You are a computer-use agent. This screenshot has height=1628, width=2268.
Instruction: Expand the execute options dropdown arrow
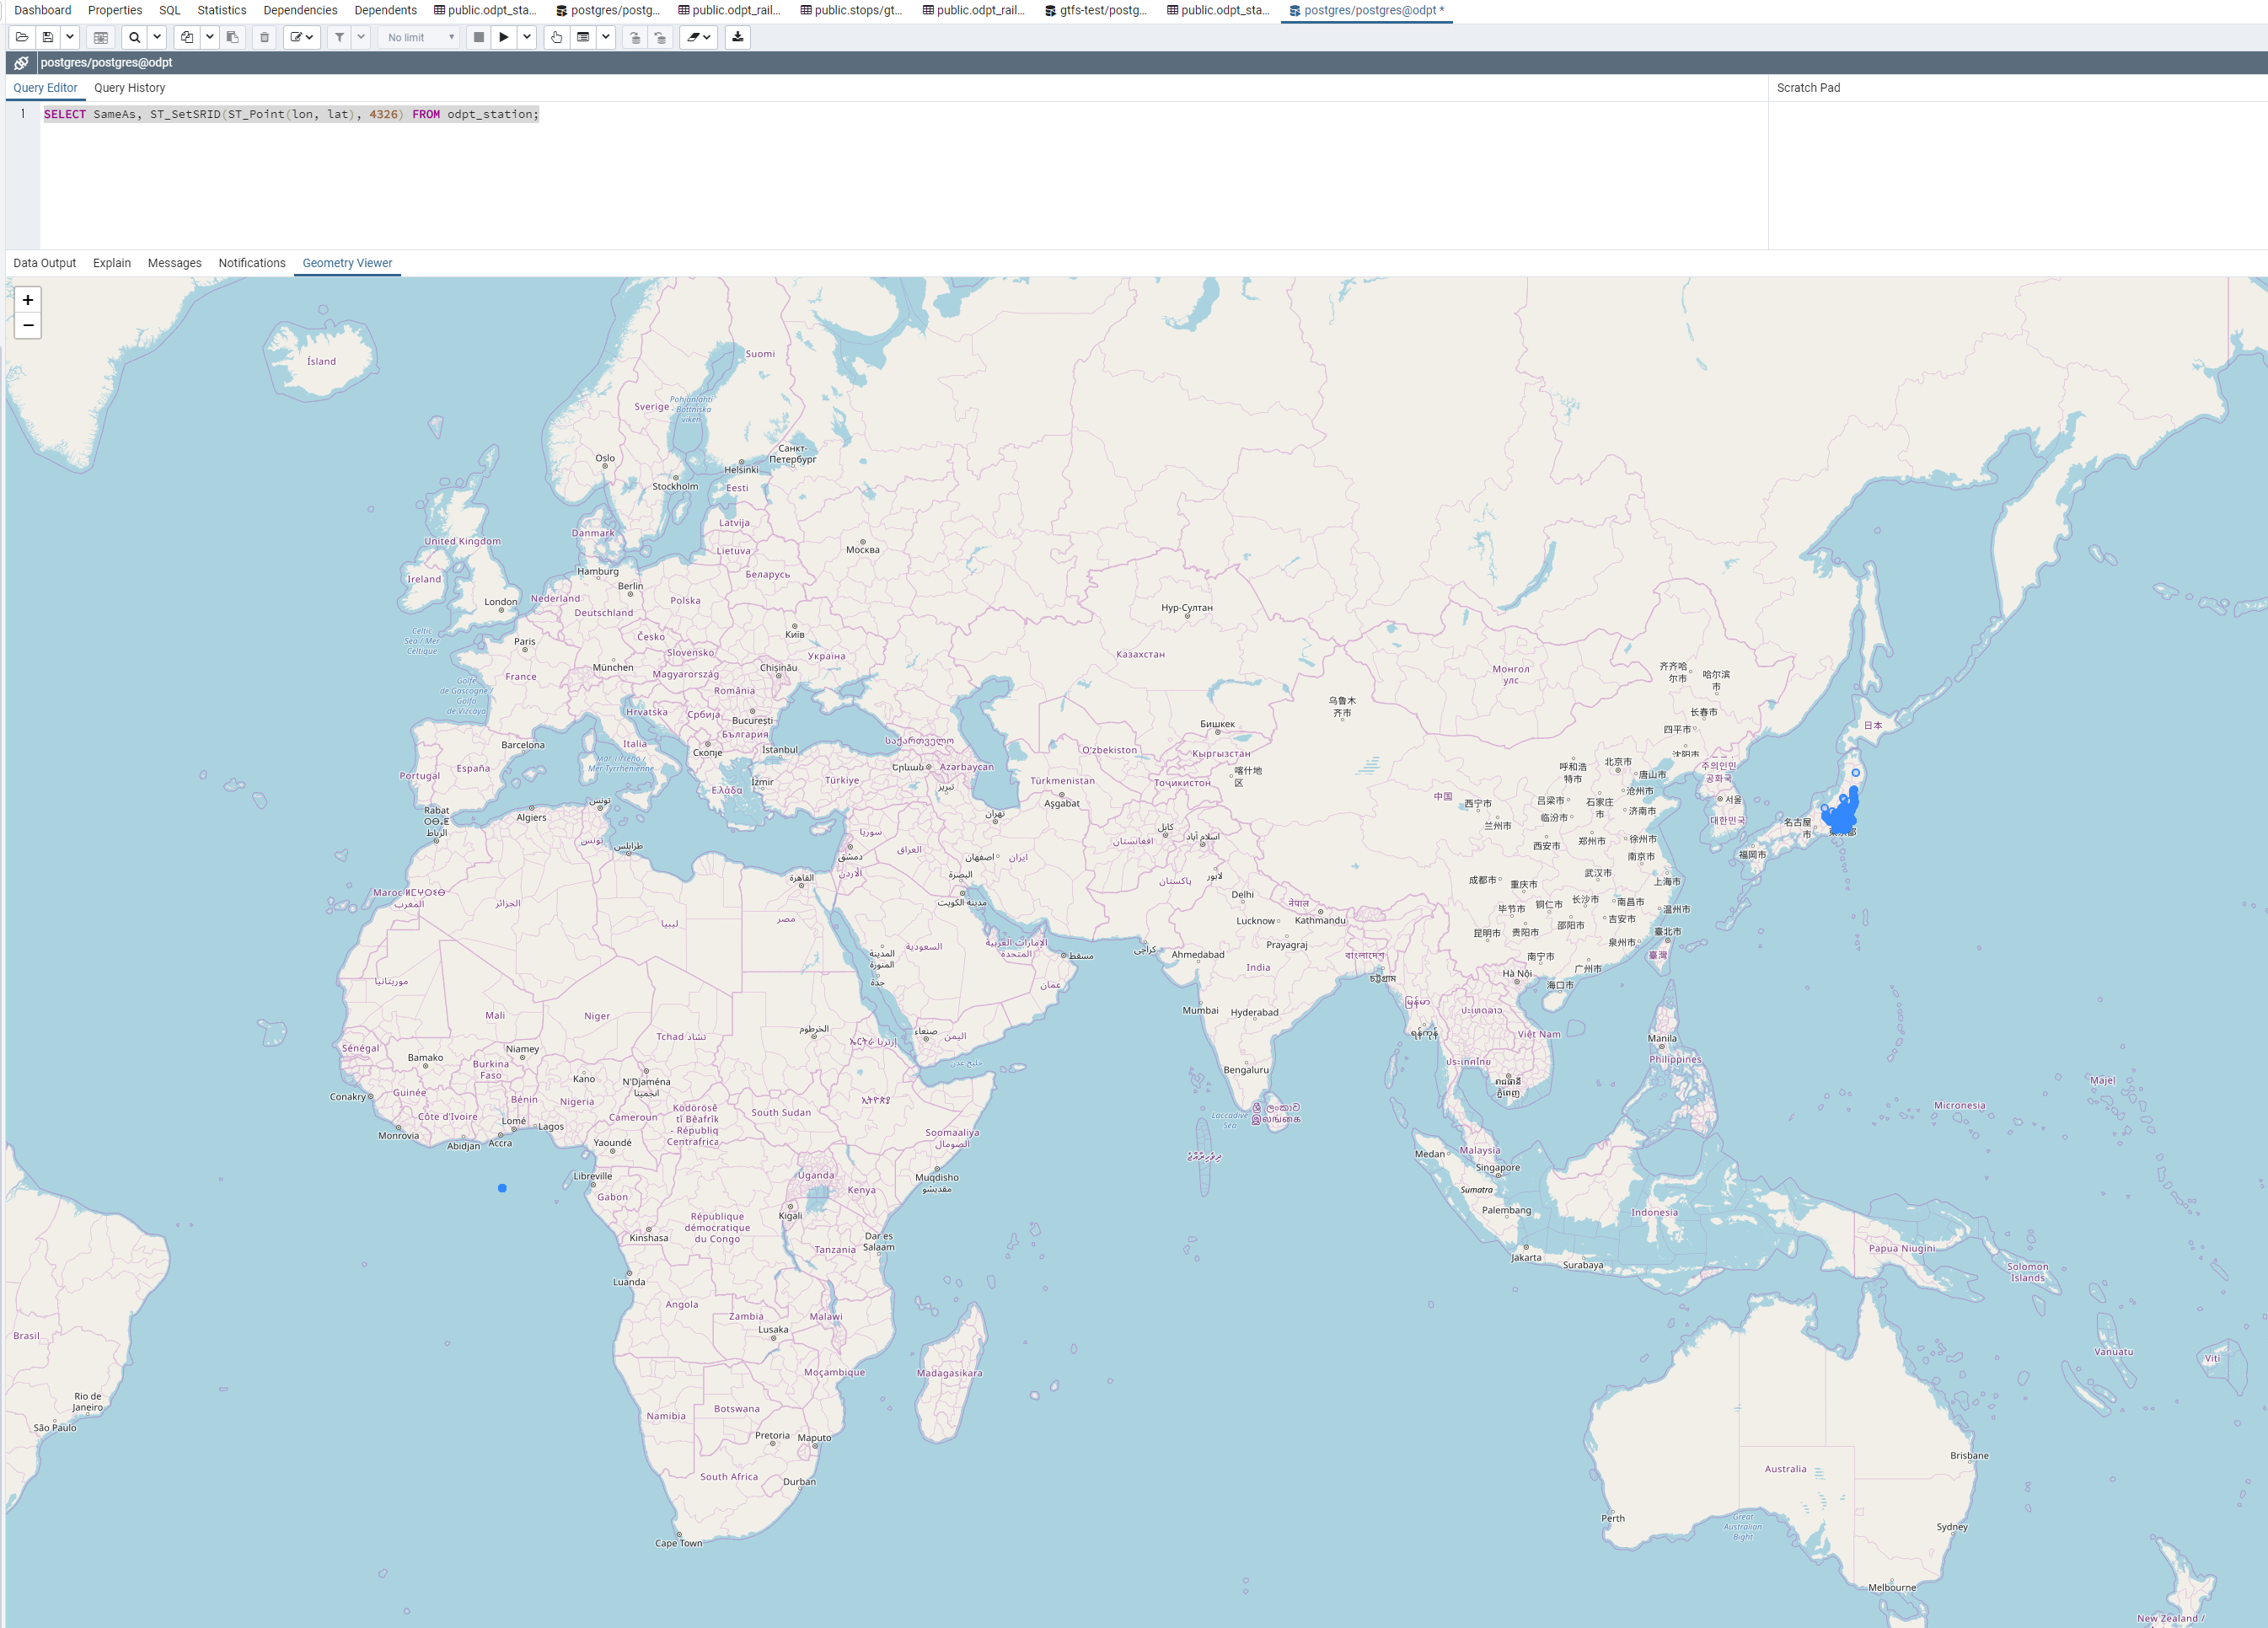pyautogui.click(x=527, y=37)
